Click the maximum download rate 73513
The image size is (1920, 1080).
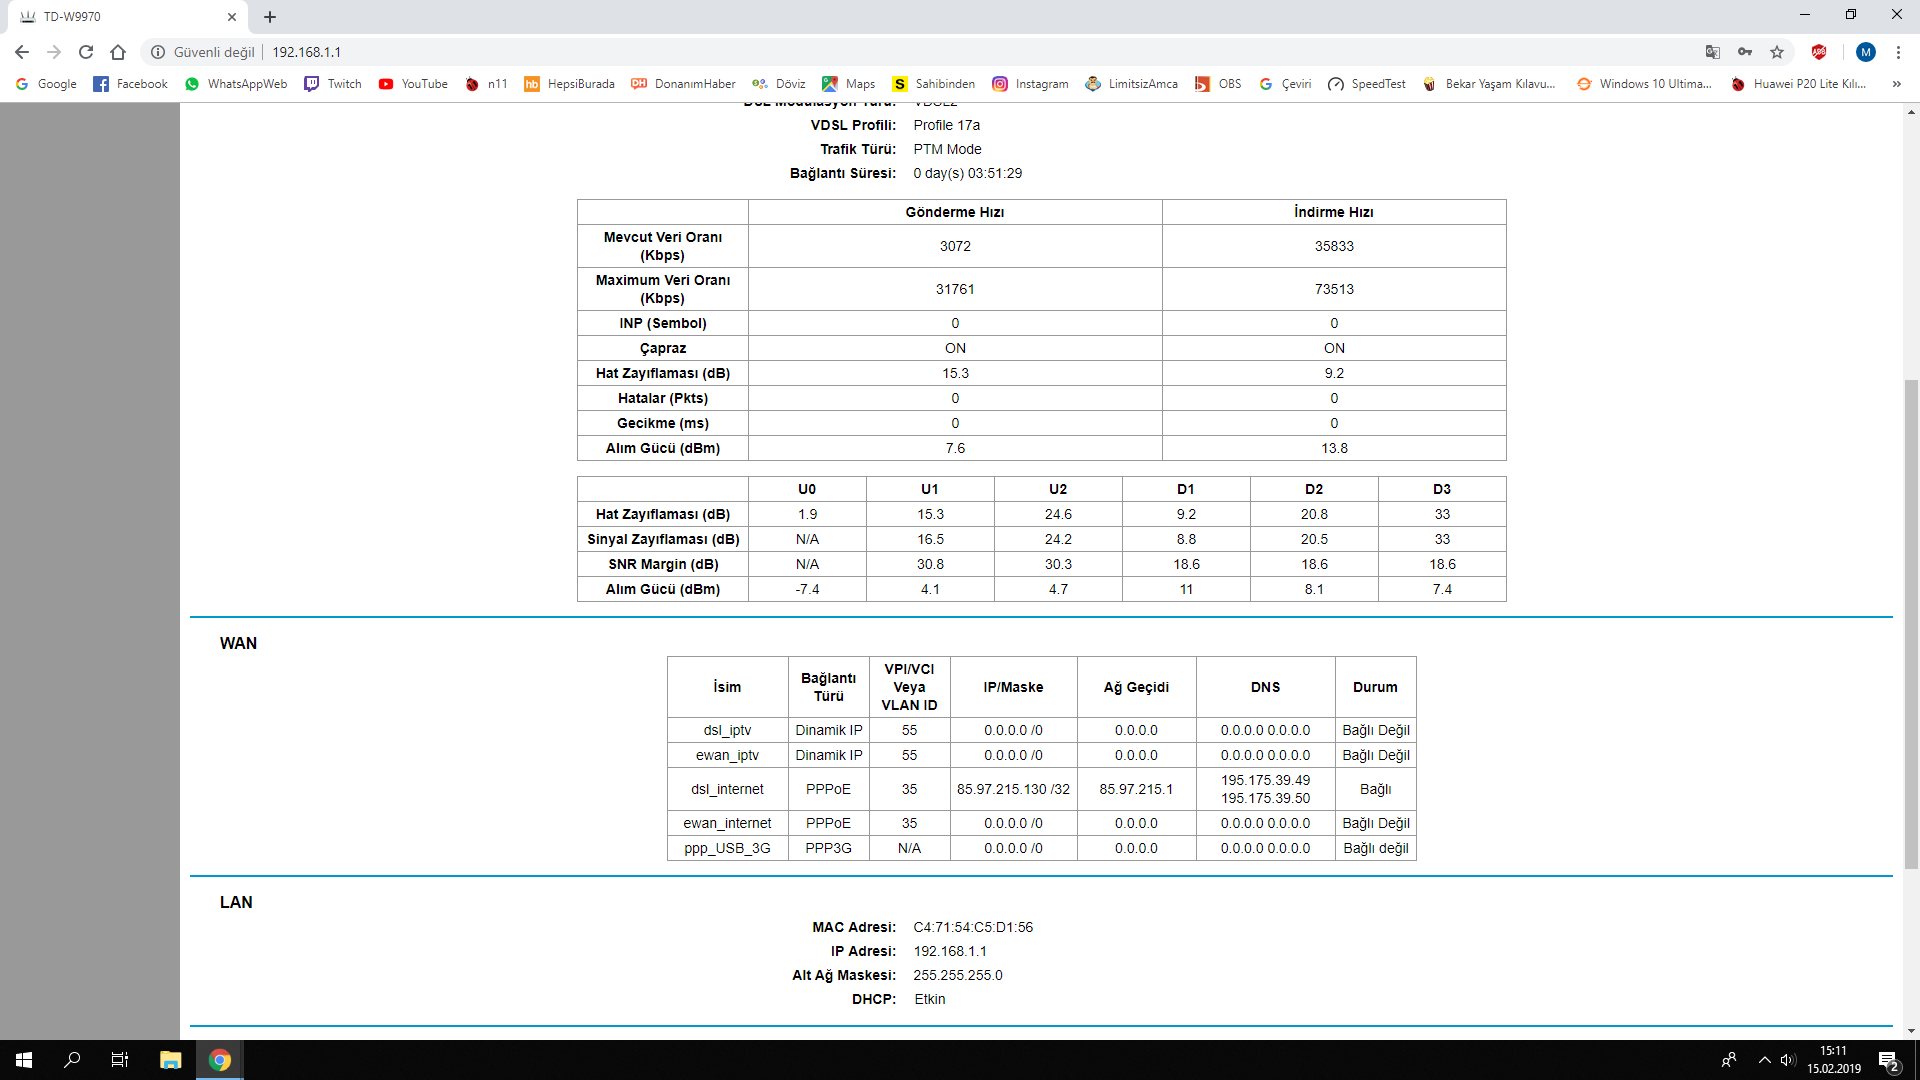pyautogui.click(x=1334, y=289)
